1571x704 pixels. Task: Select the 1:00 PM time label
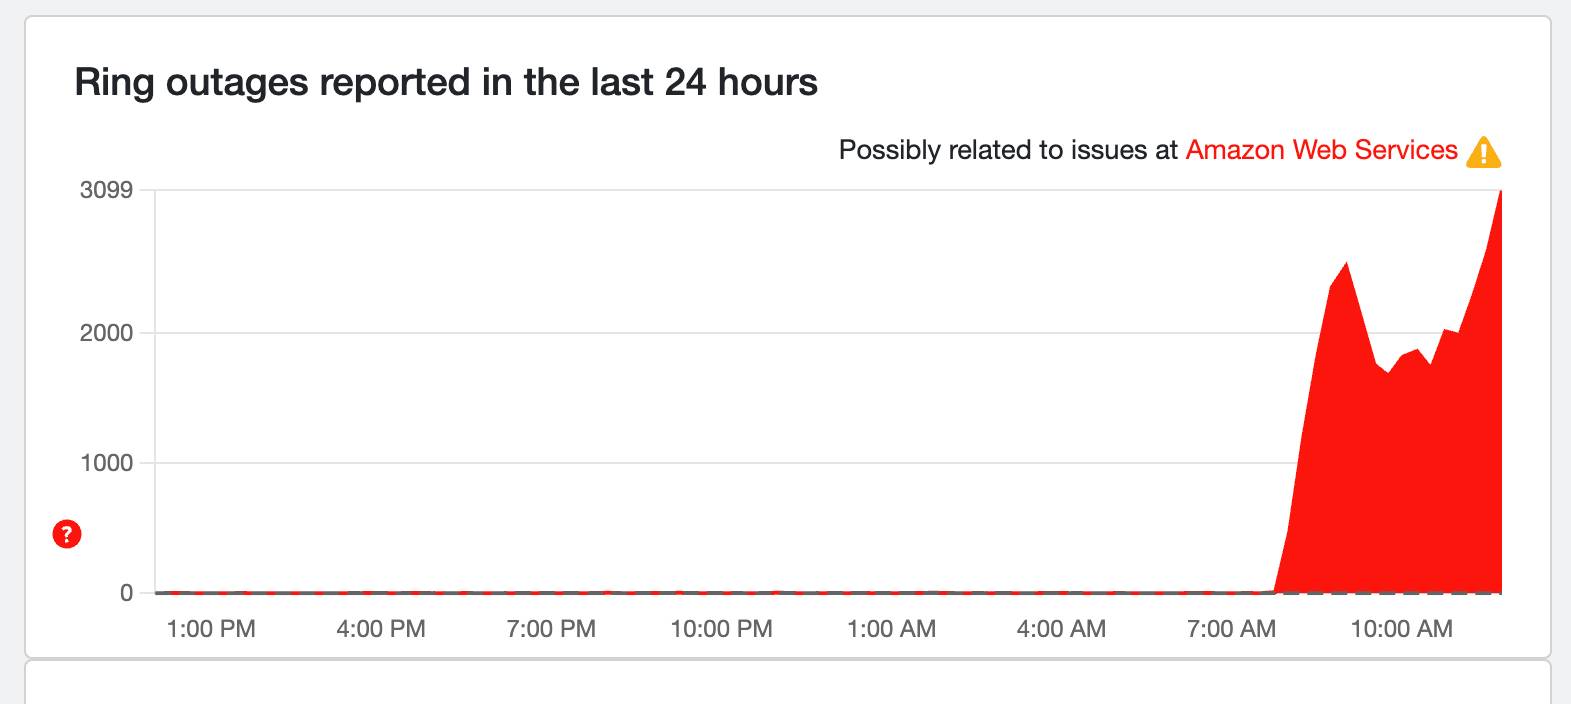coord(211,629)
